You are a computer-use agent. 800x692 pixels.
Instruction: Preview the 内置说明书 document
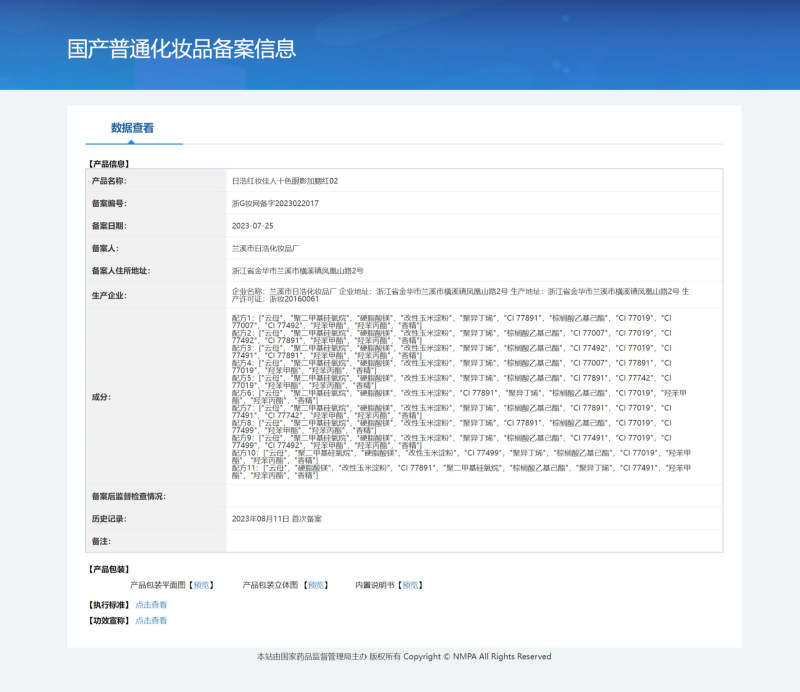(x=410, y=585)
